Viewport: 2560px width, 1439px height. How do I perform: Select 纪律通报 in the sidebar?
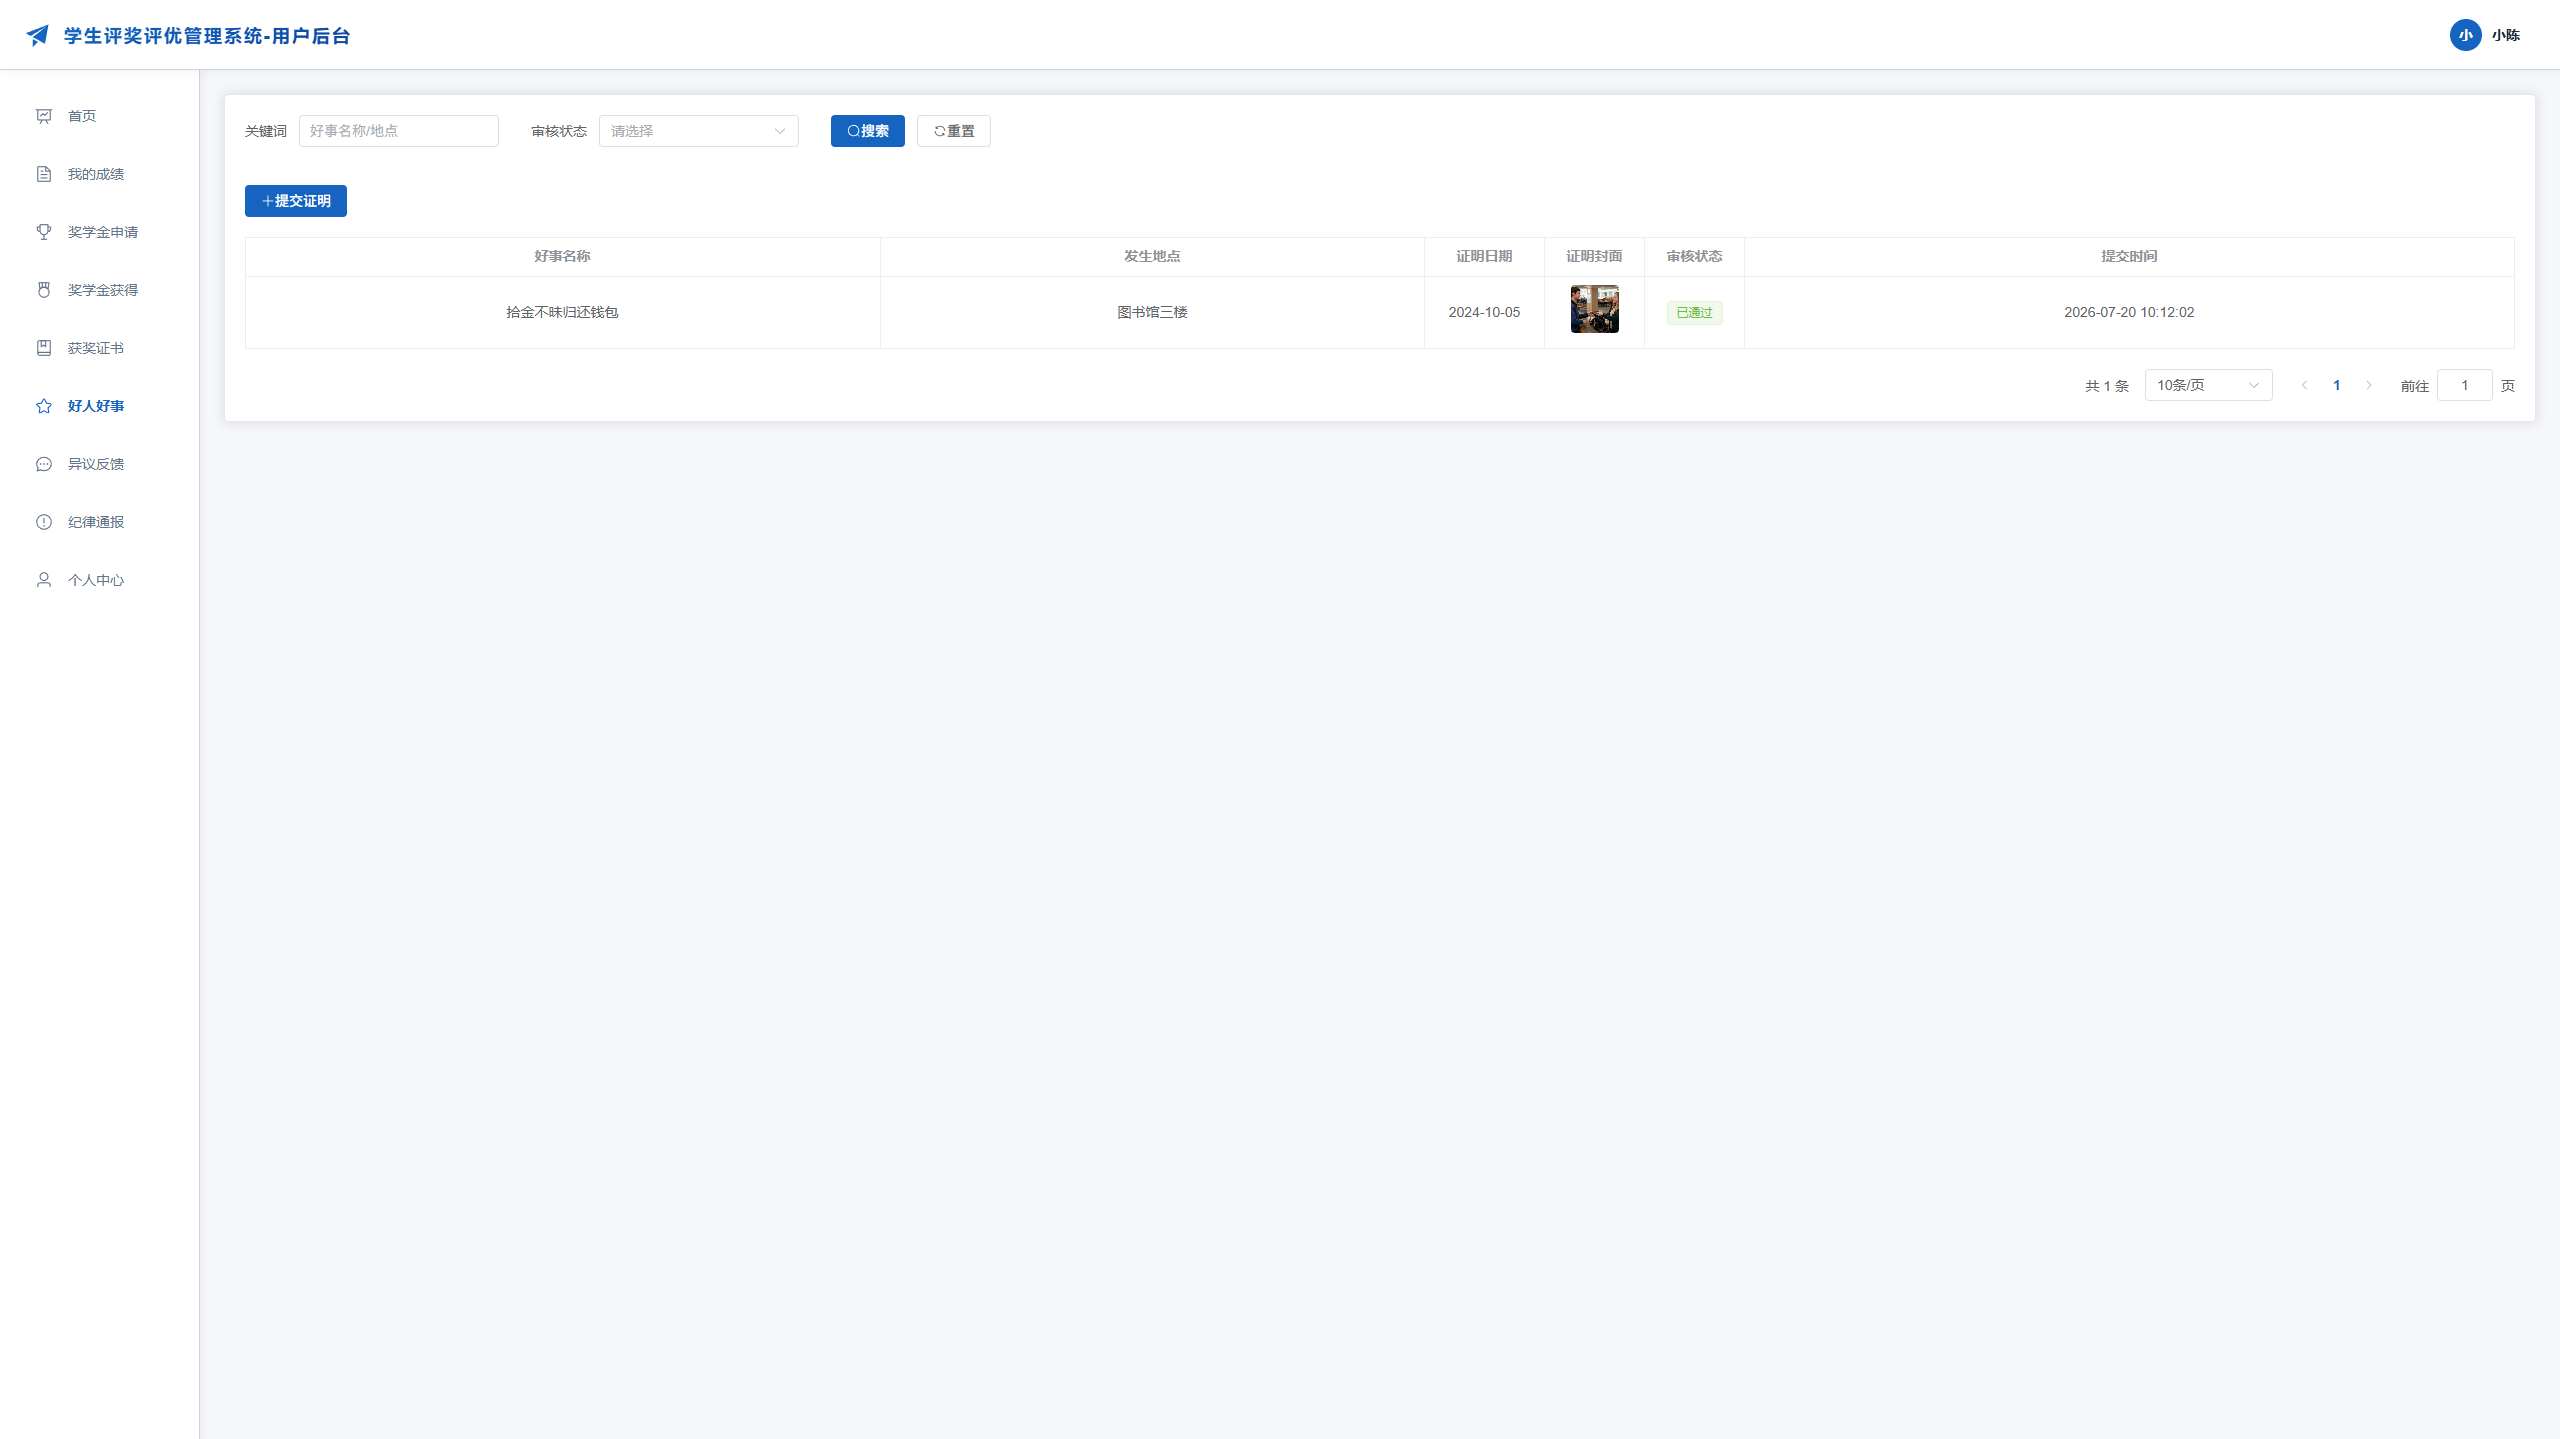[x=100, y=522]
